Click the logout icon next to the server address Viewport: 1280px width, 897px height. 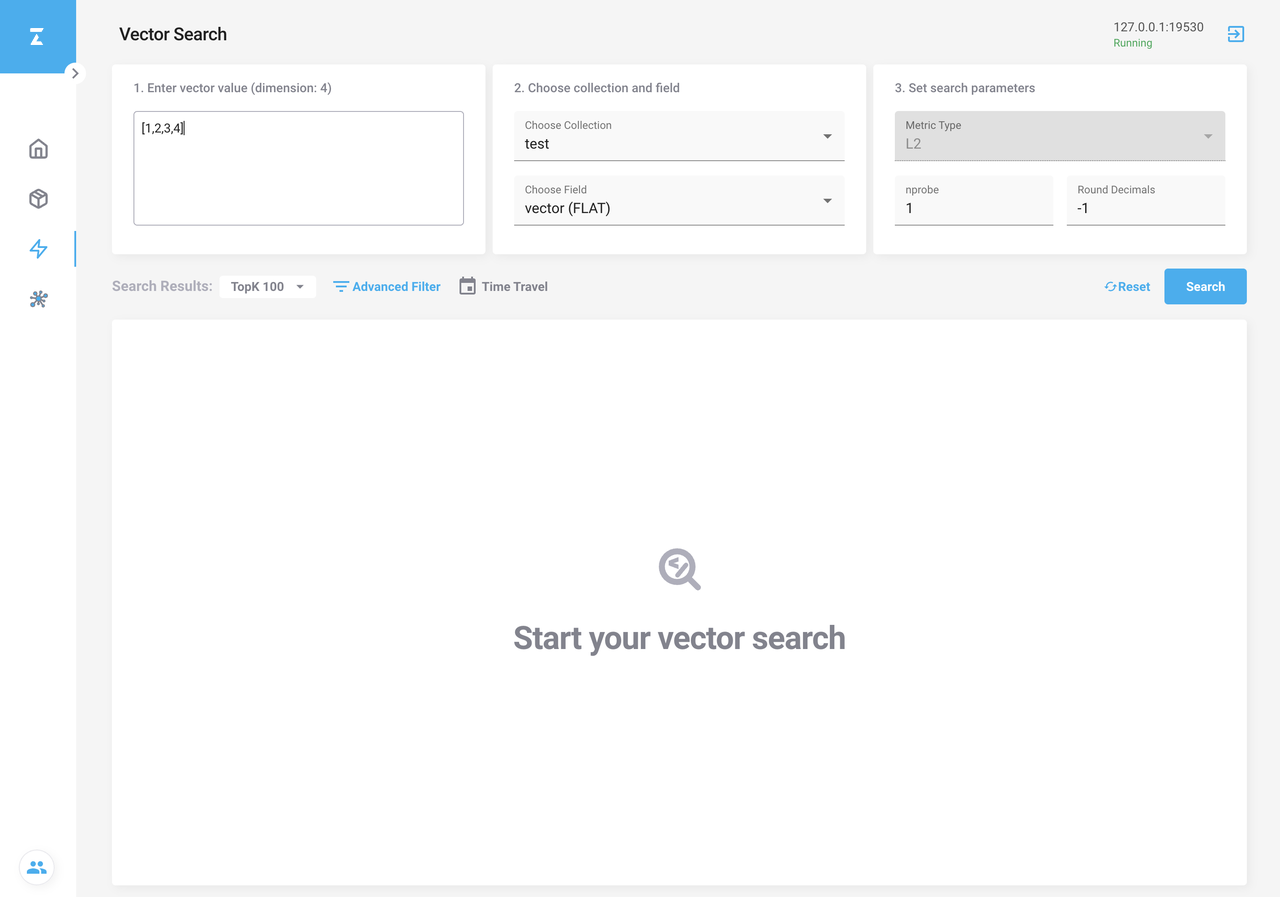1236,34
